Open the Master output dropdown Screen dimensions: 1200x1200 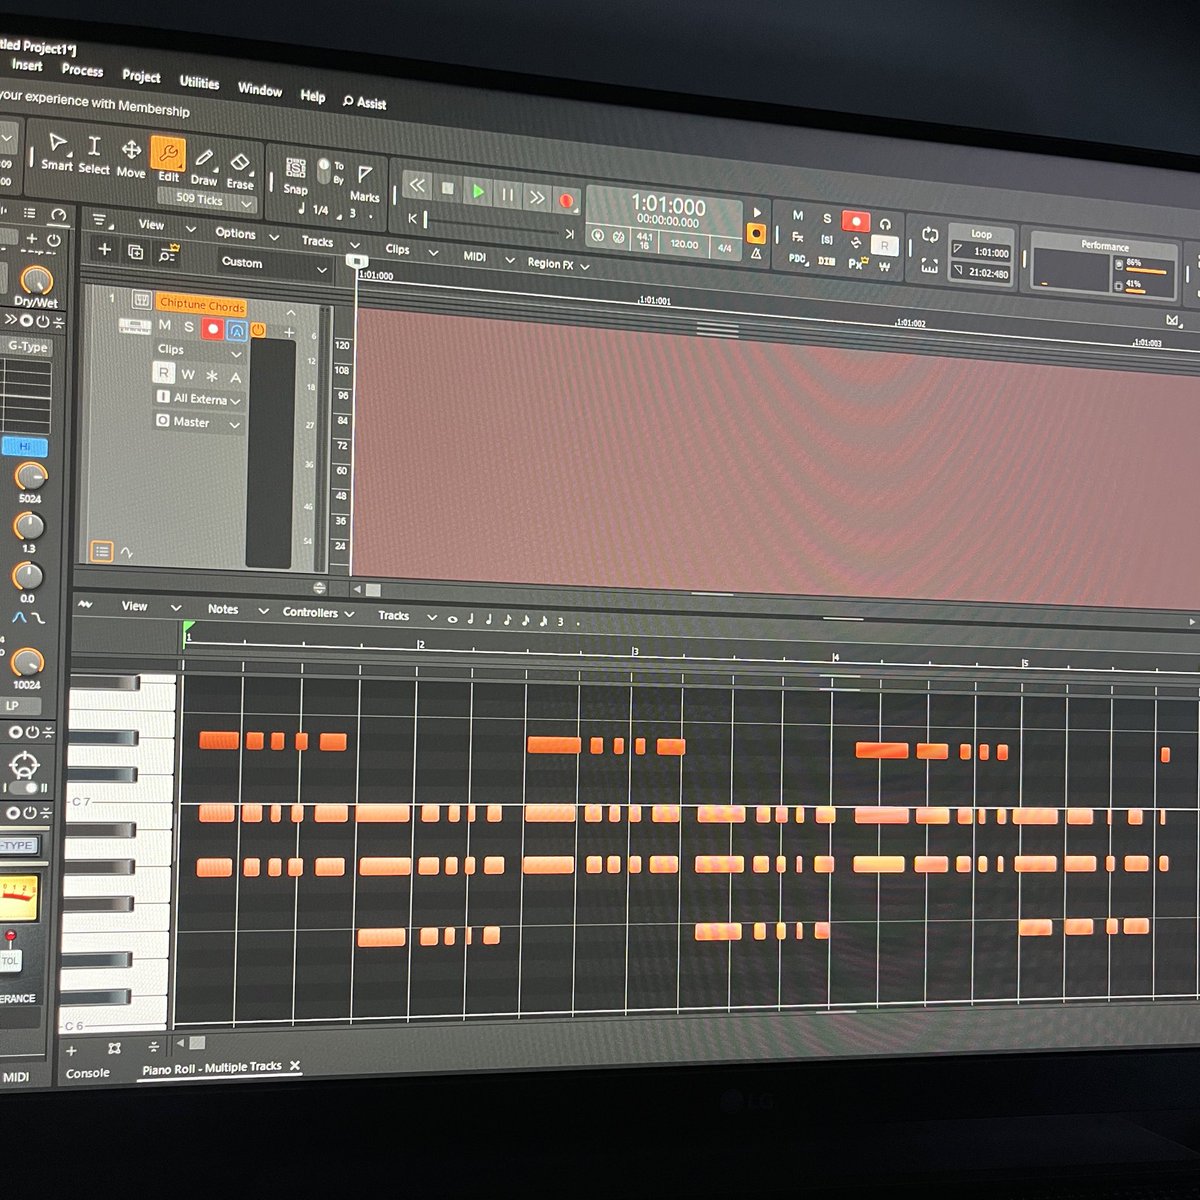pyautogui.click(x=198, y=423)
